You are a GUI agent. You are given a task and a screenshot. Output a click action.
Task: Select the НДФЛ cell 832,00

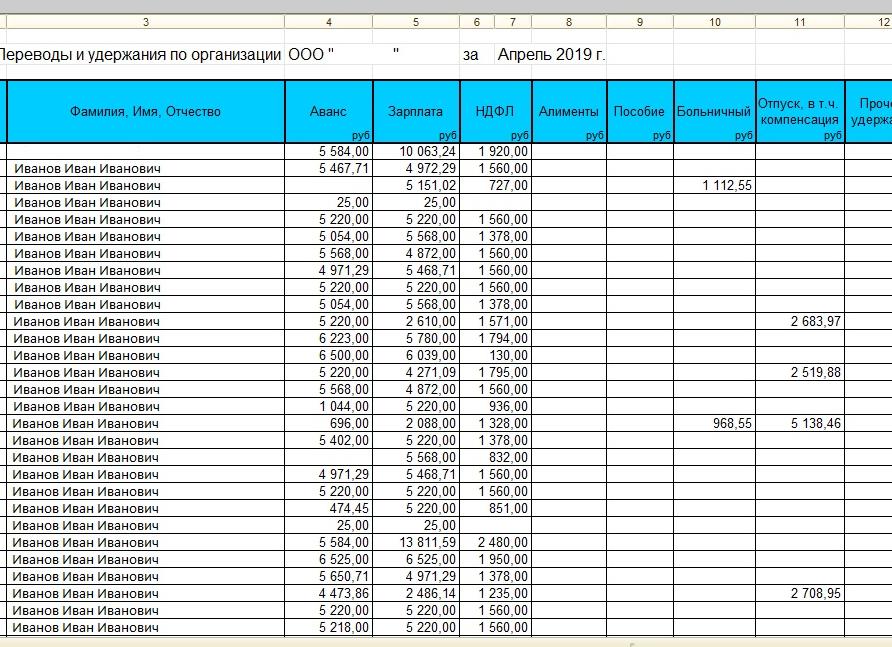pos(495,458)
